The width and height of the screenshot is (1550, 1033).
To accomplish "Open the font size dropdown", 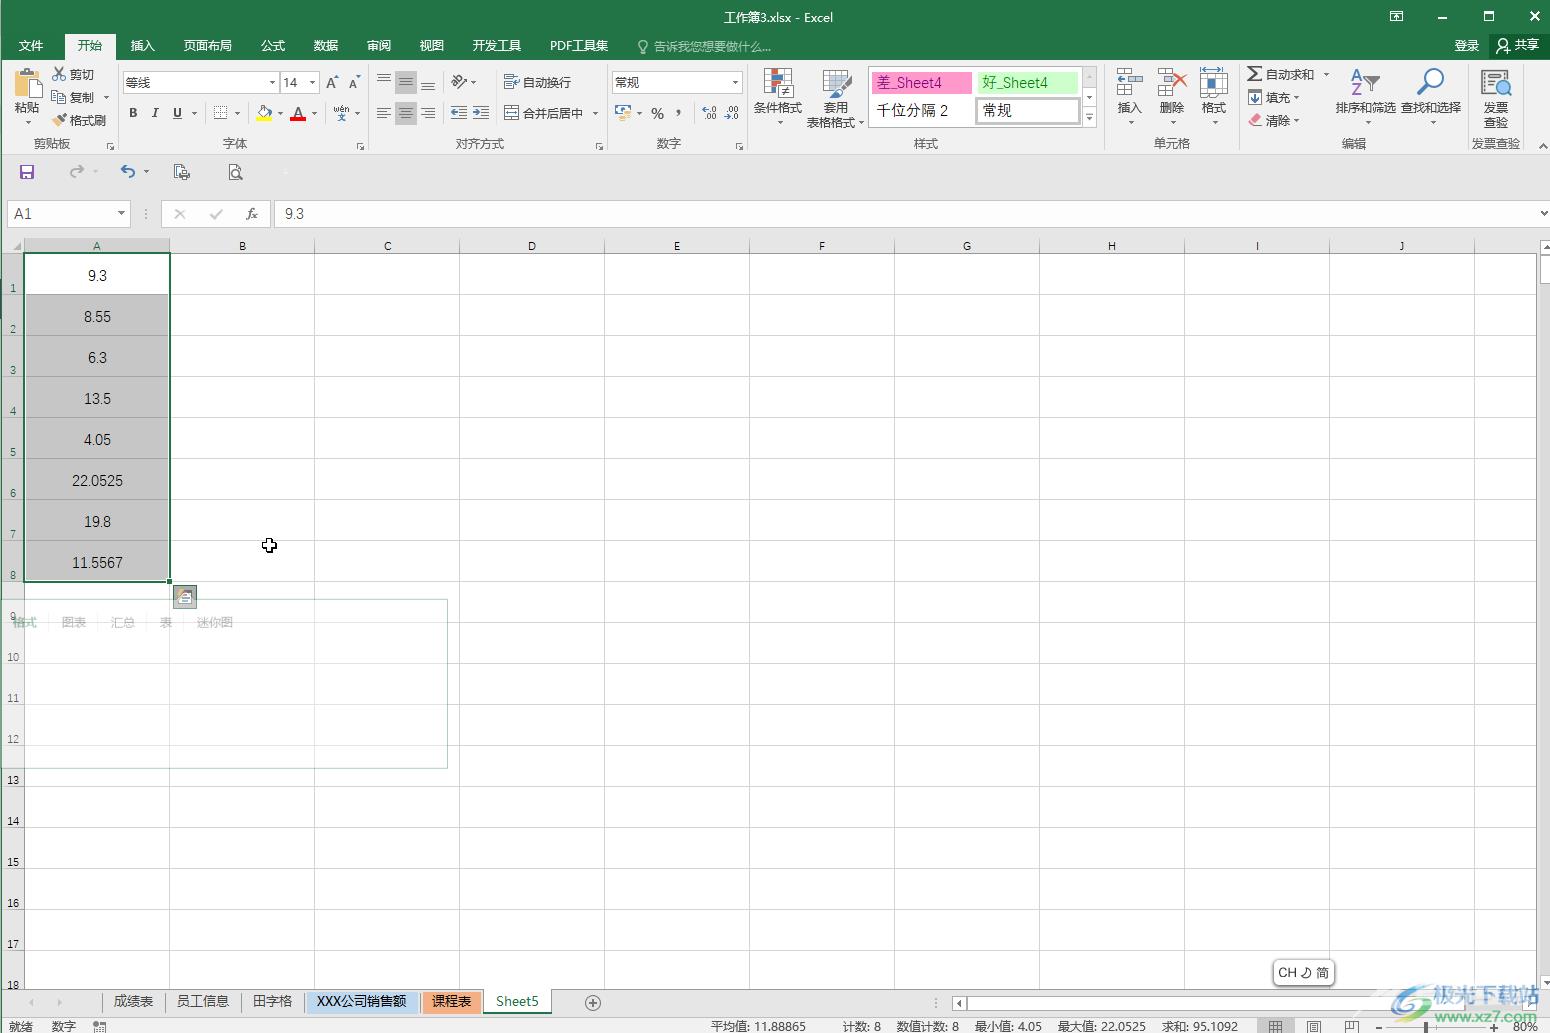I will click(312, 82).
